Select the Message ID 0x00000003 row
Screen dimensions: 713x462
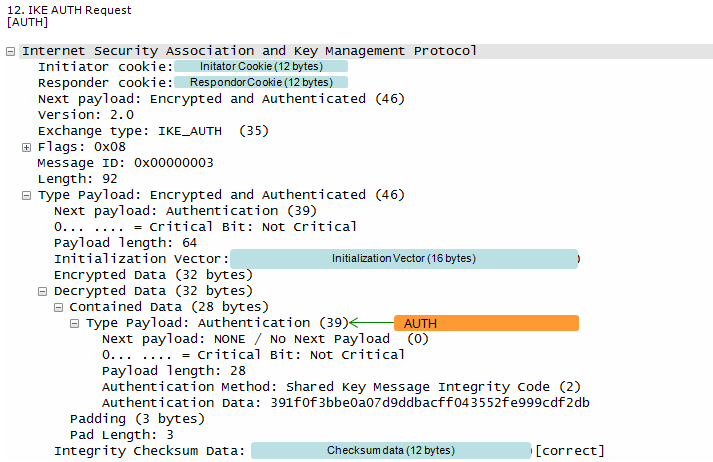pos(126,163)
